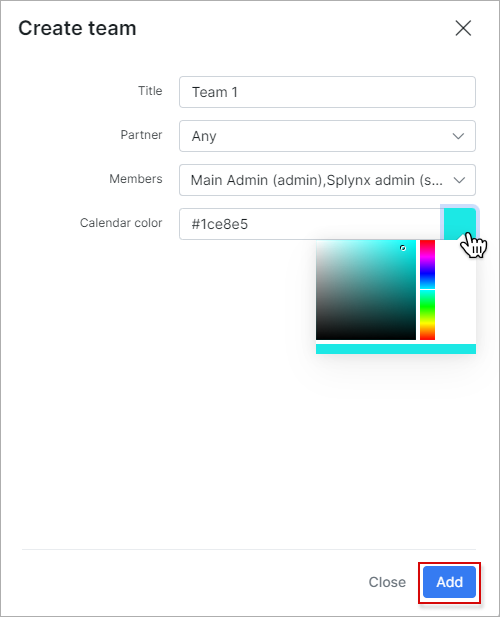Choose white at top-left corner of gradient
500x617 pixels.
coord(318,242)
